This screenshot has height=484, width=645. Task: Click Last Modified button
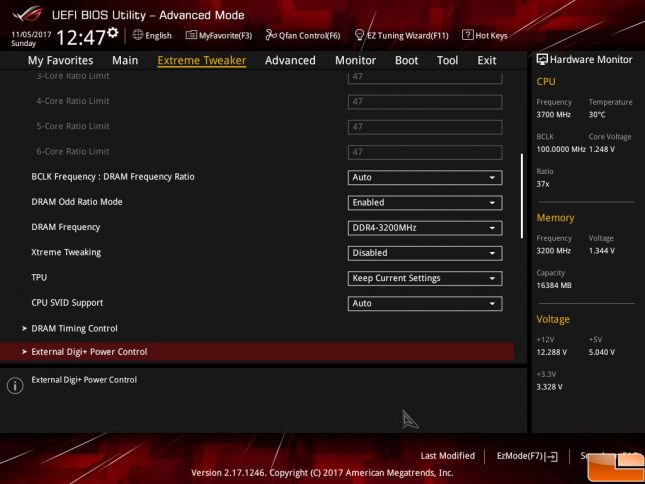point(448,456)
